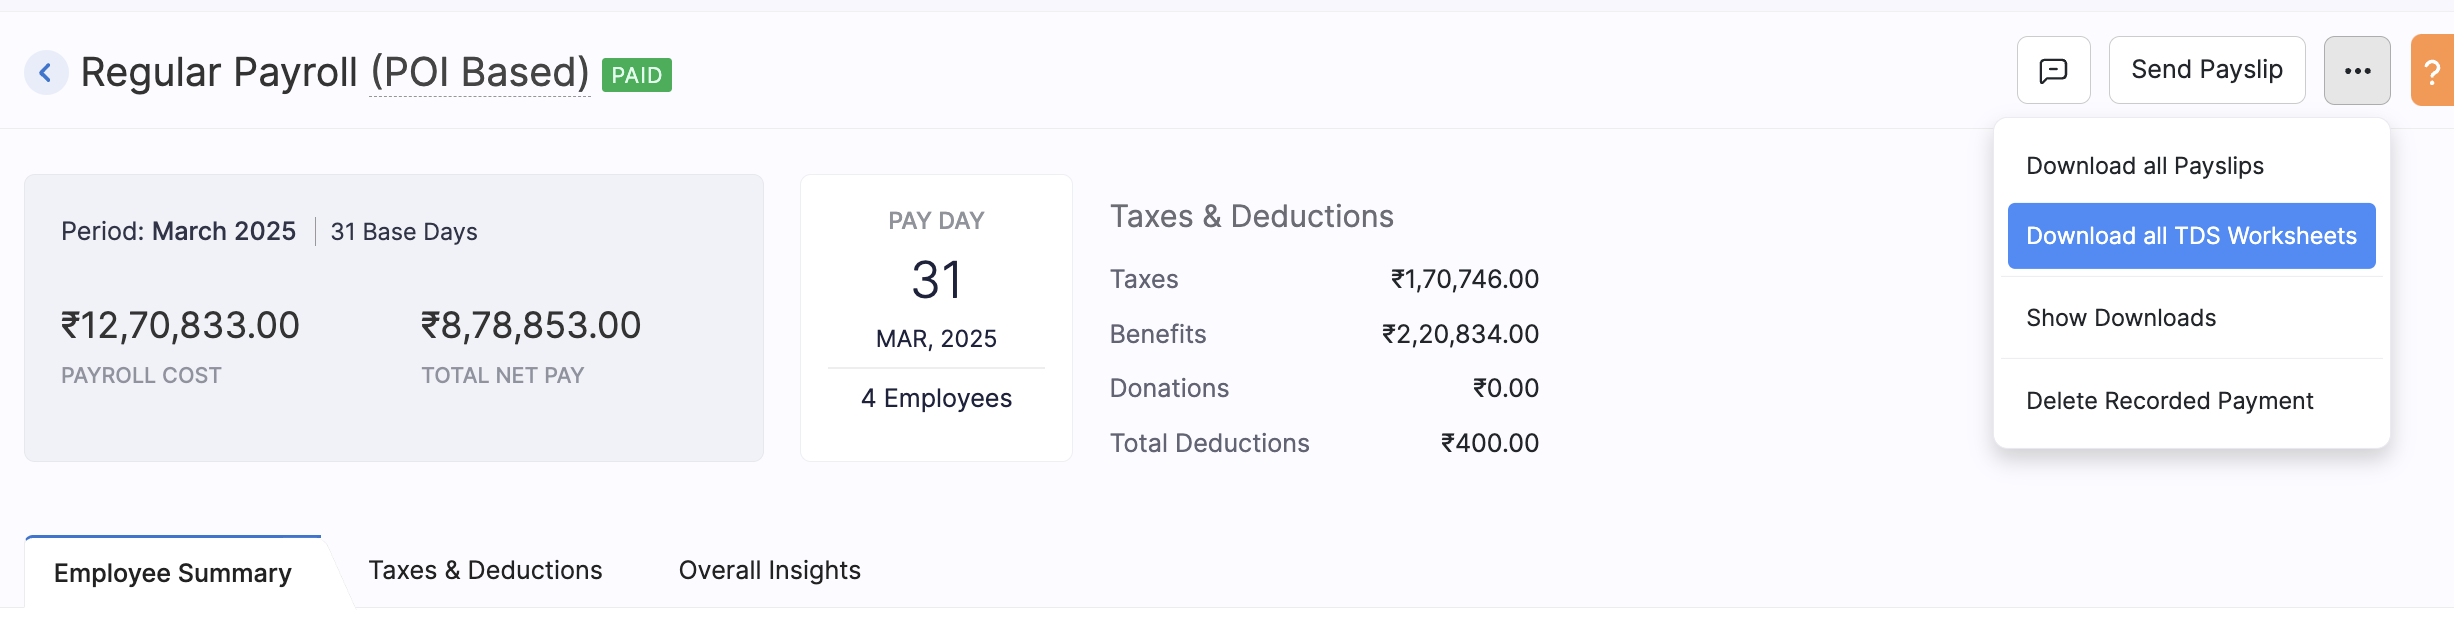Click the three-dots more options button

coord(2357,70)
